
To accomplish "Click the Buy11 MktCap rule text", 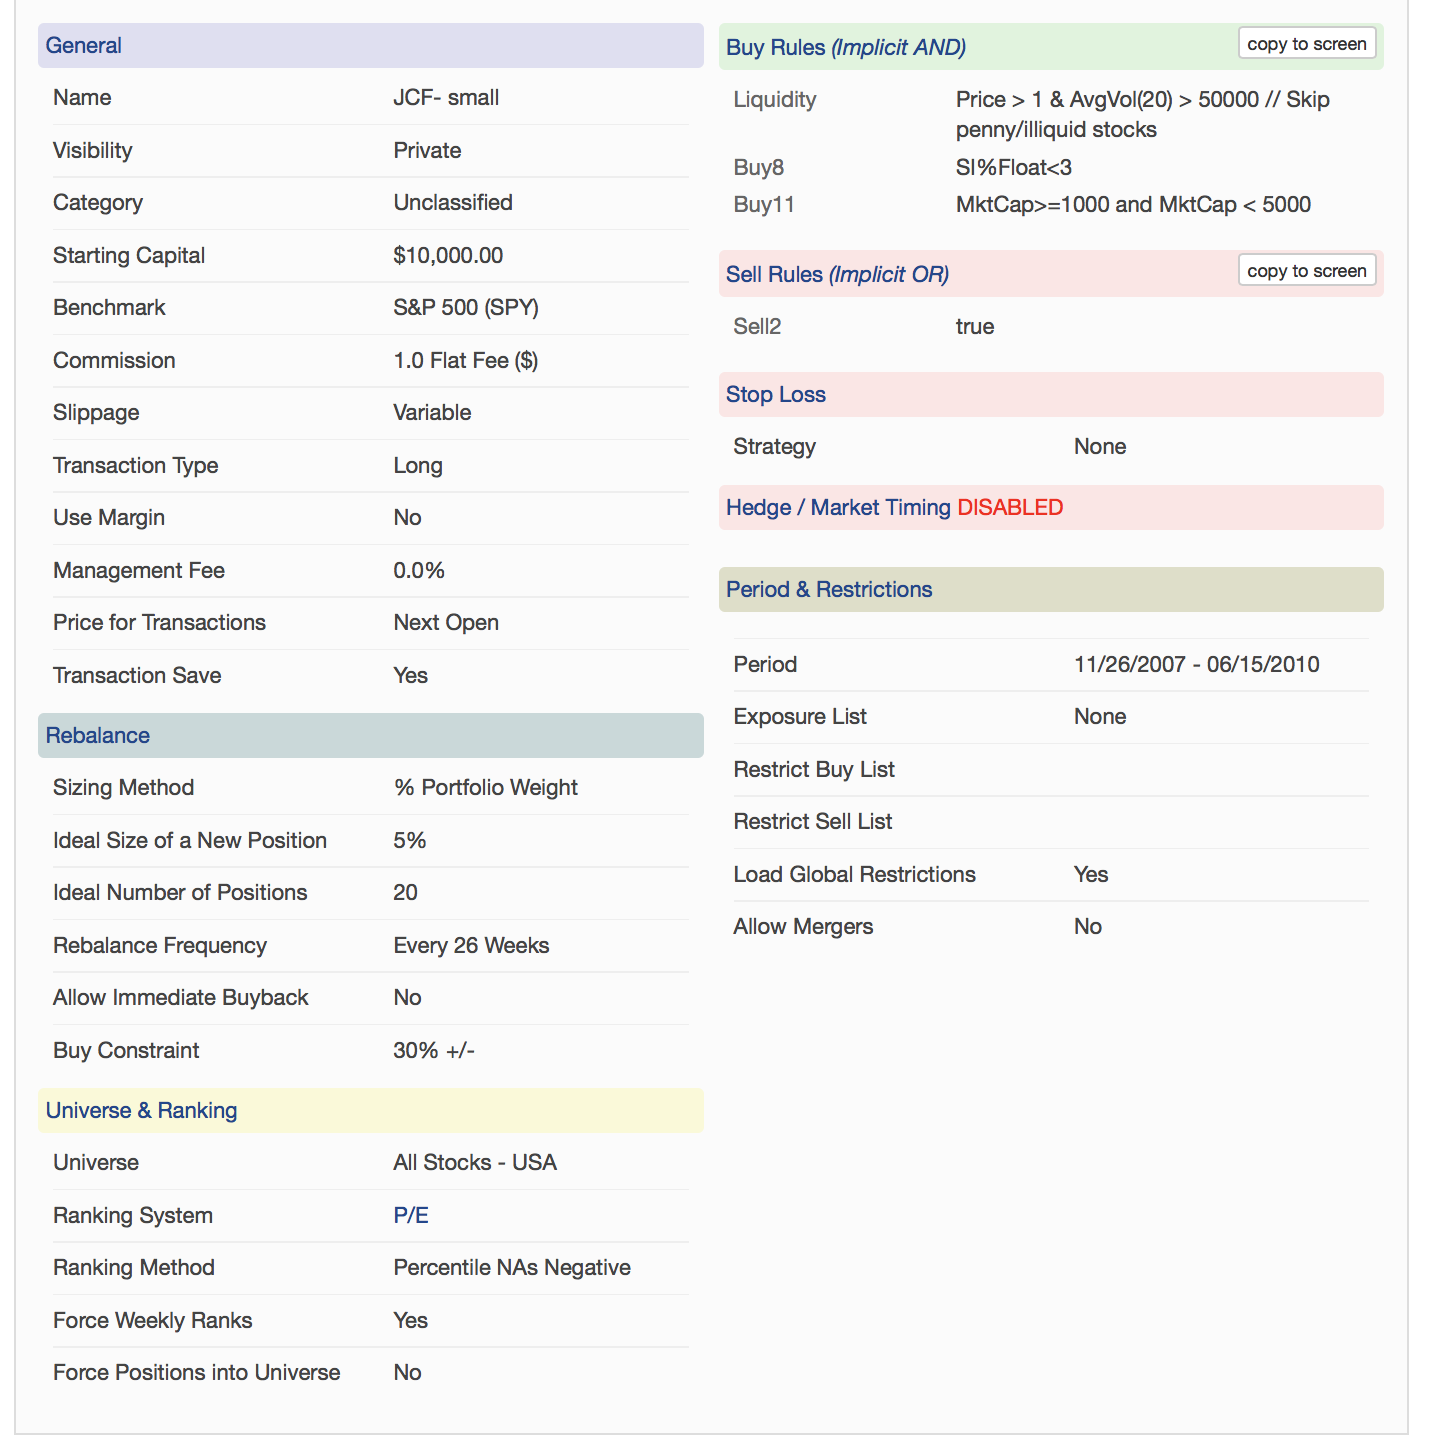I will click(1133, 205).
